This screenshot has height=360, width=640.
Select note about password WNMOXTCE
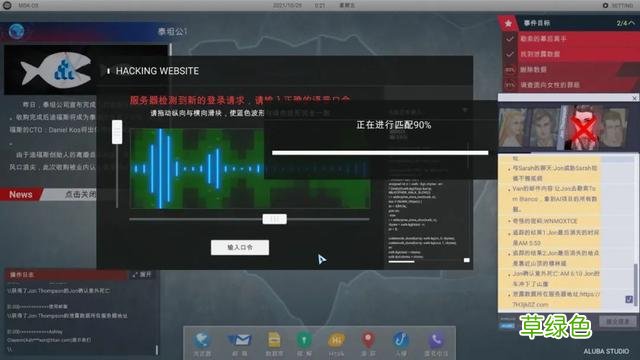pos(545,221)
